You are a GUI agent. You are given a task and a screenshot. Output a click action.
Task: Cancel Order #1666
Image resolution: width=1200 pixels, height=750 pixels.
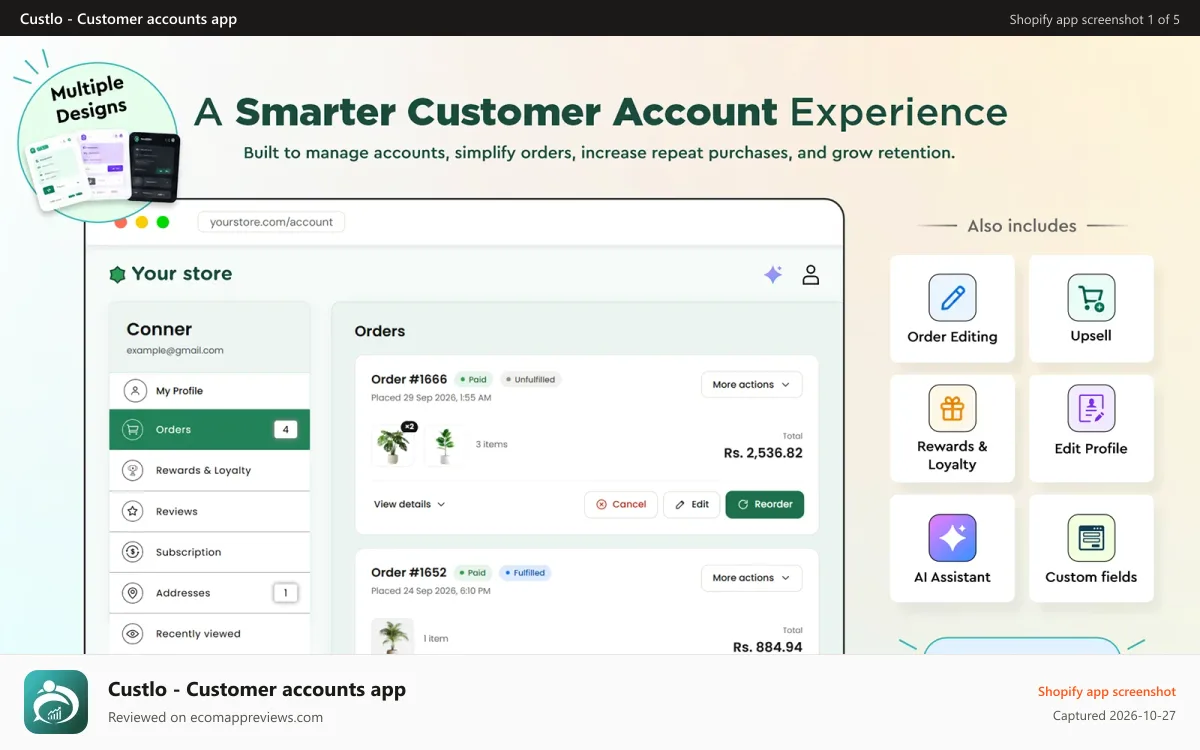pos(621,504)
